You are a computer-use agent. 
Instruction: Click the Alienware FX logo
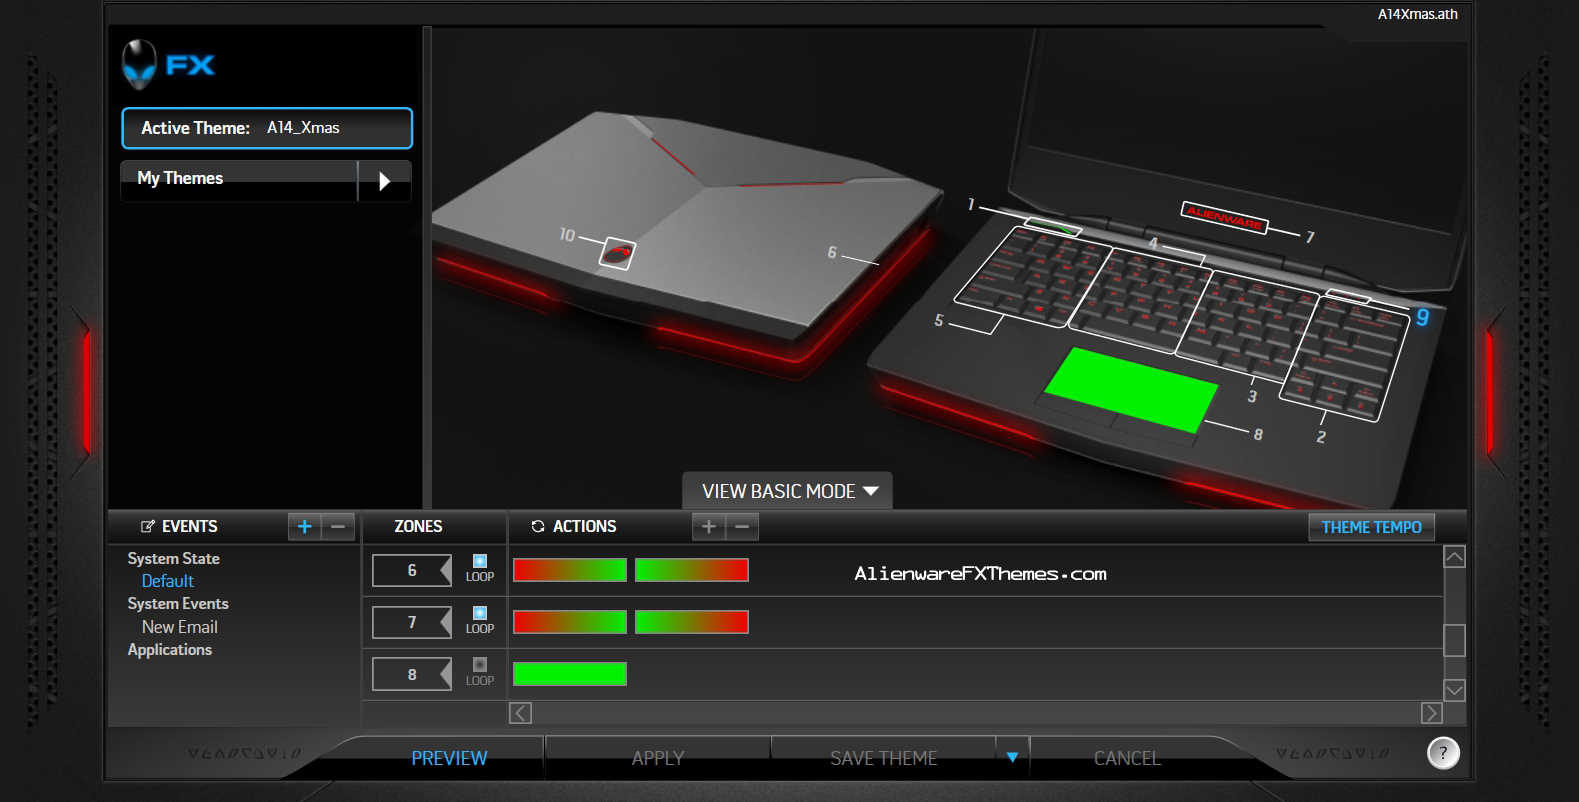168,65
